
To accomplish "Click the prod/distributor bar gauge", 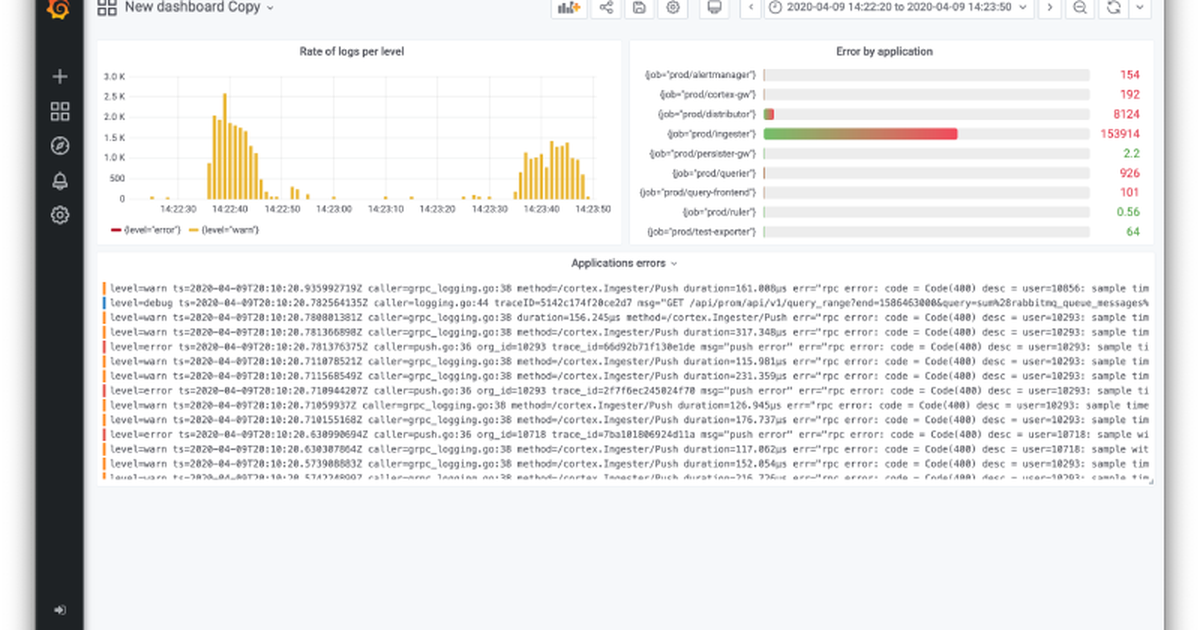I will click(926, 114).
